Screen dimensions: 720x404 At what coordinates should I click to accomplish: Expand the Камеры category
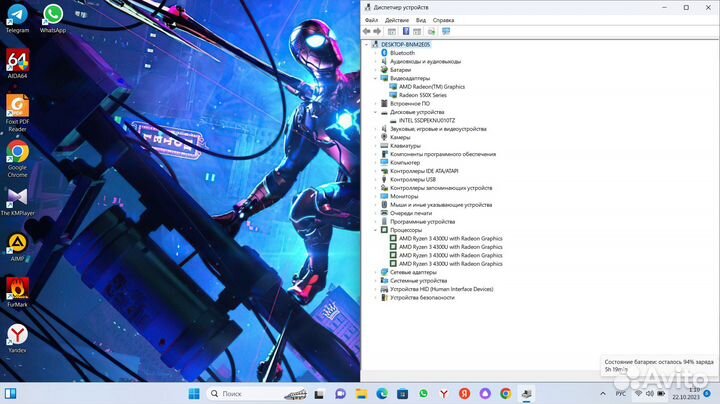[376, 138]
